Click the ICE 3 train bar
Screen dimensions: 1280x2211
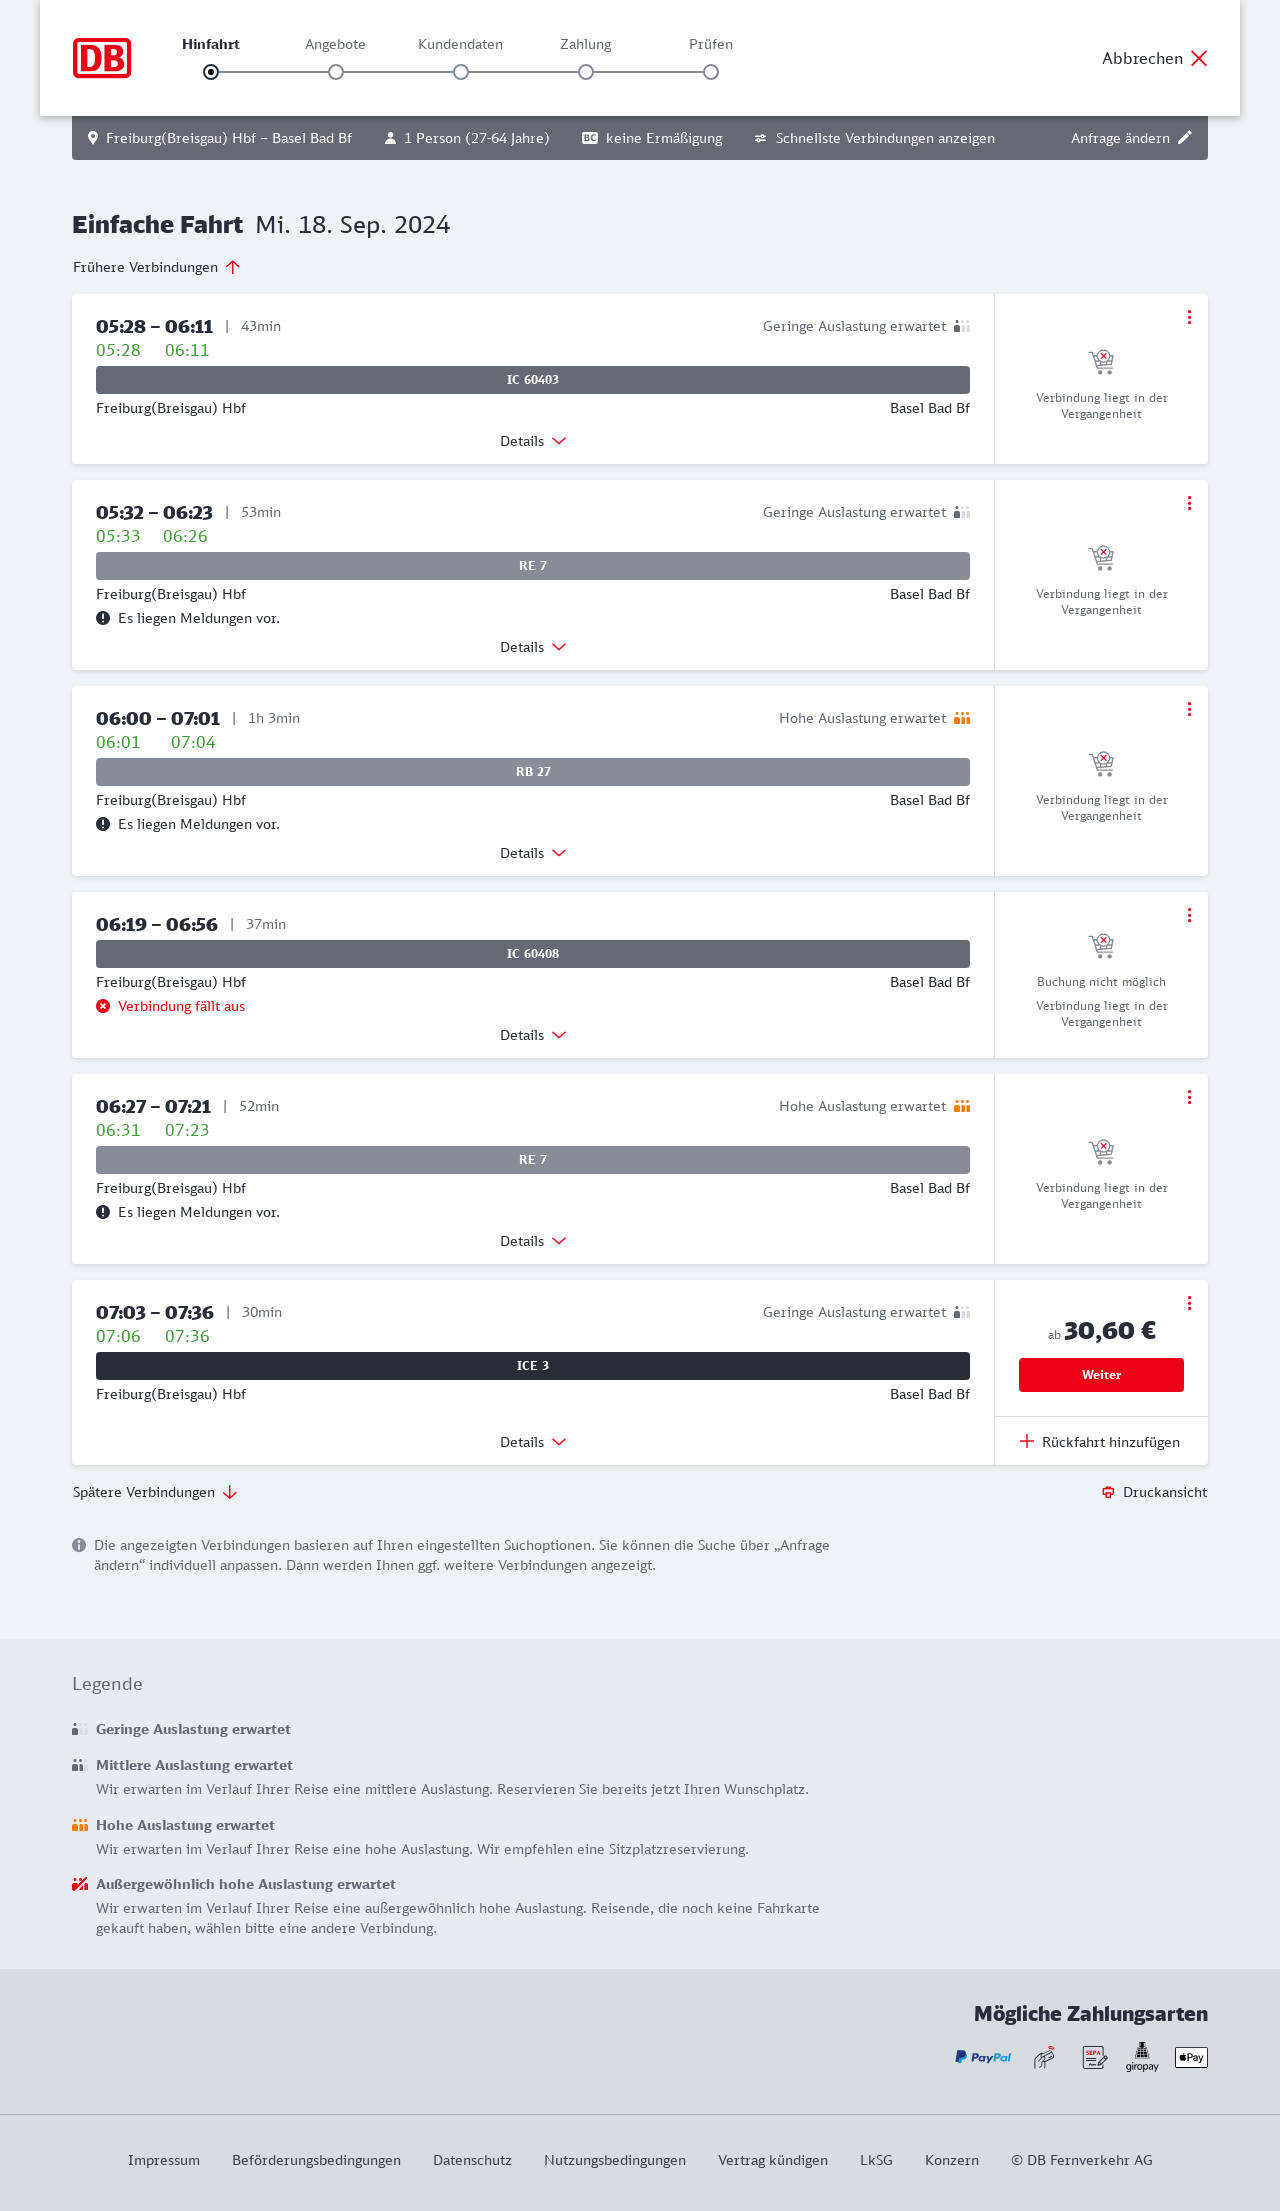[533, 1366]
